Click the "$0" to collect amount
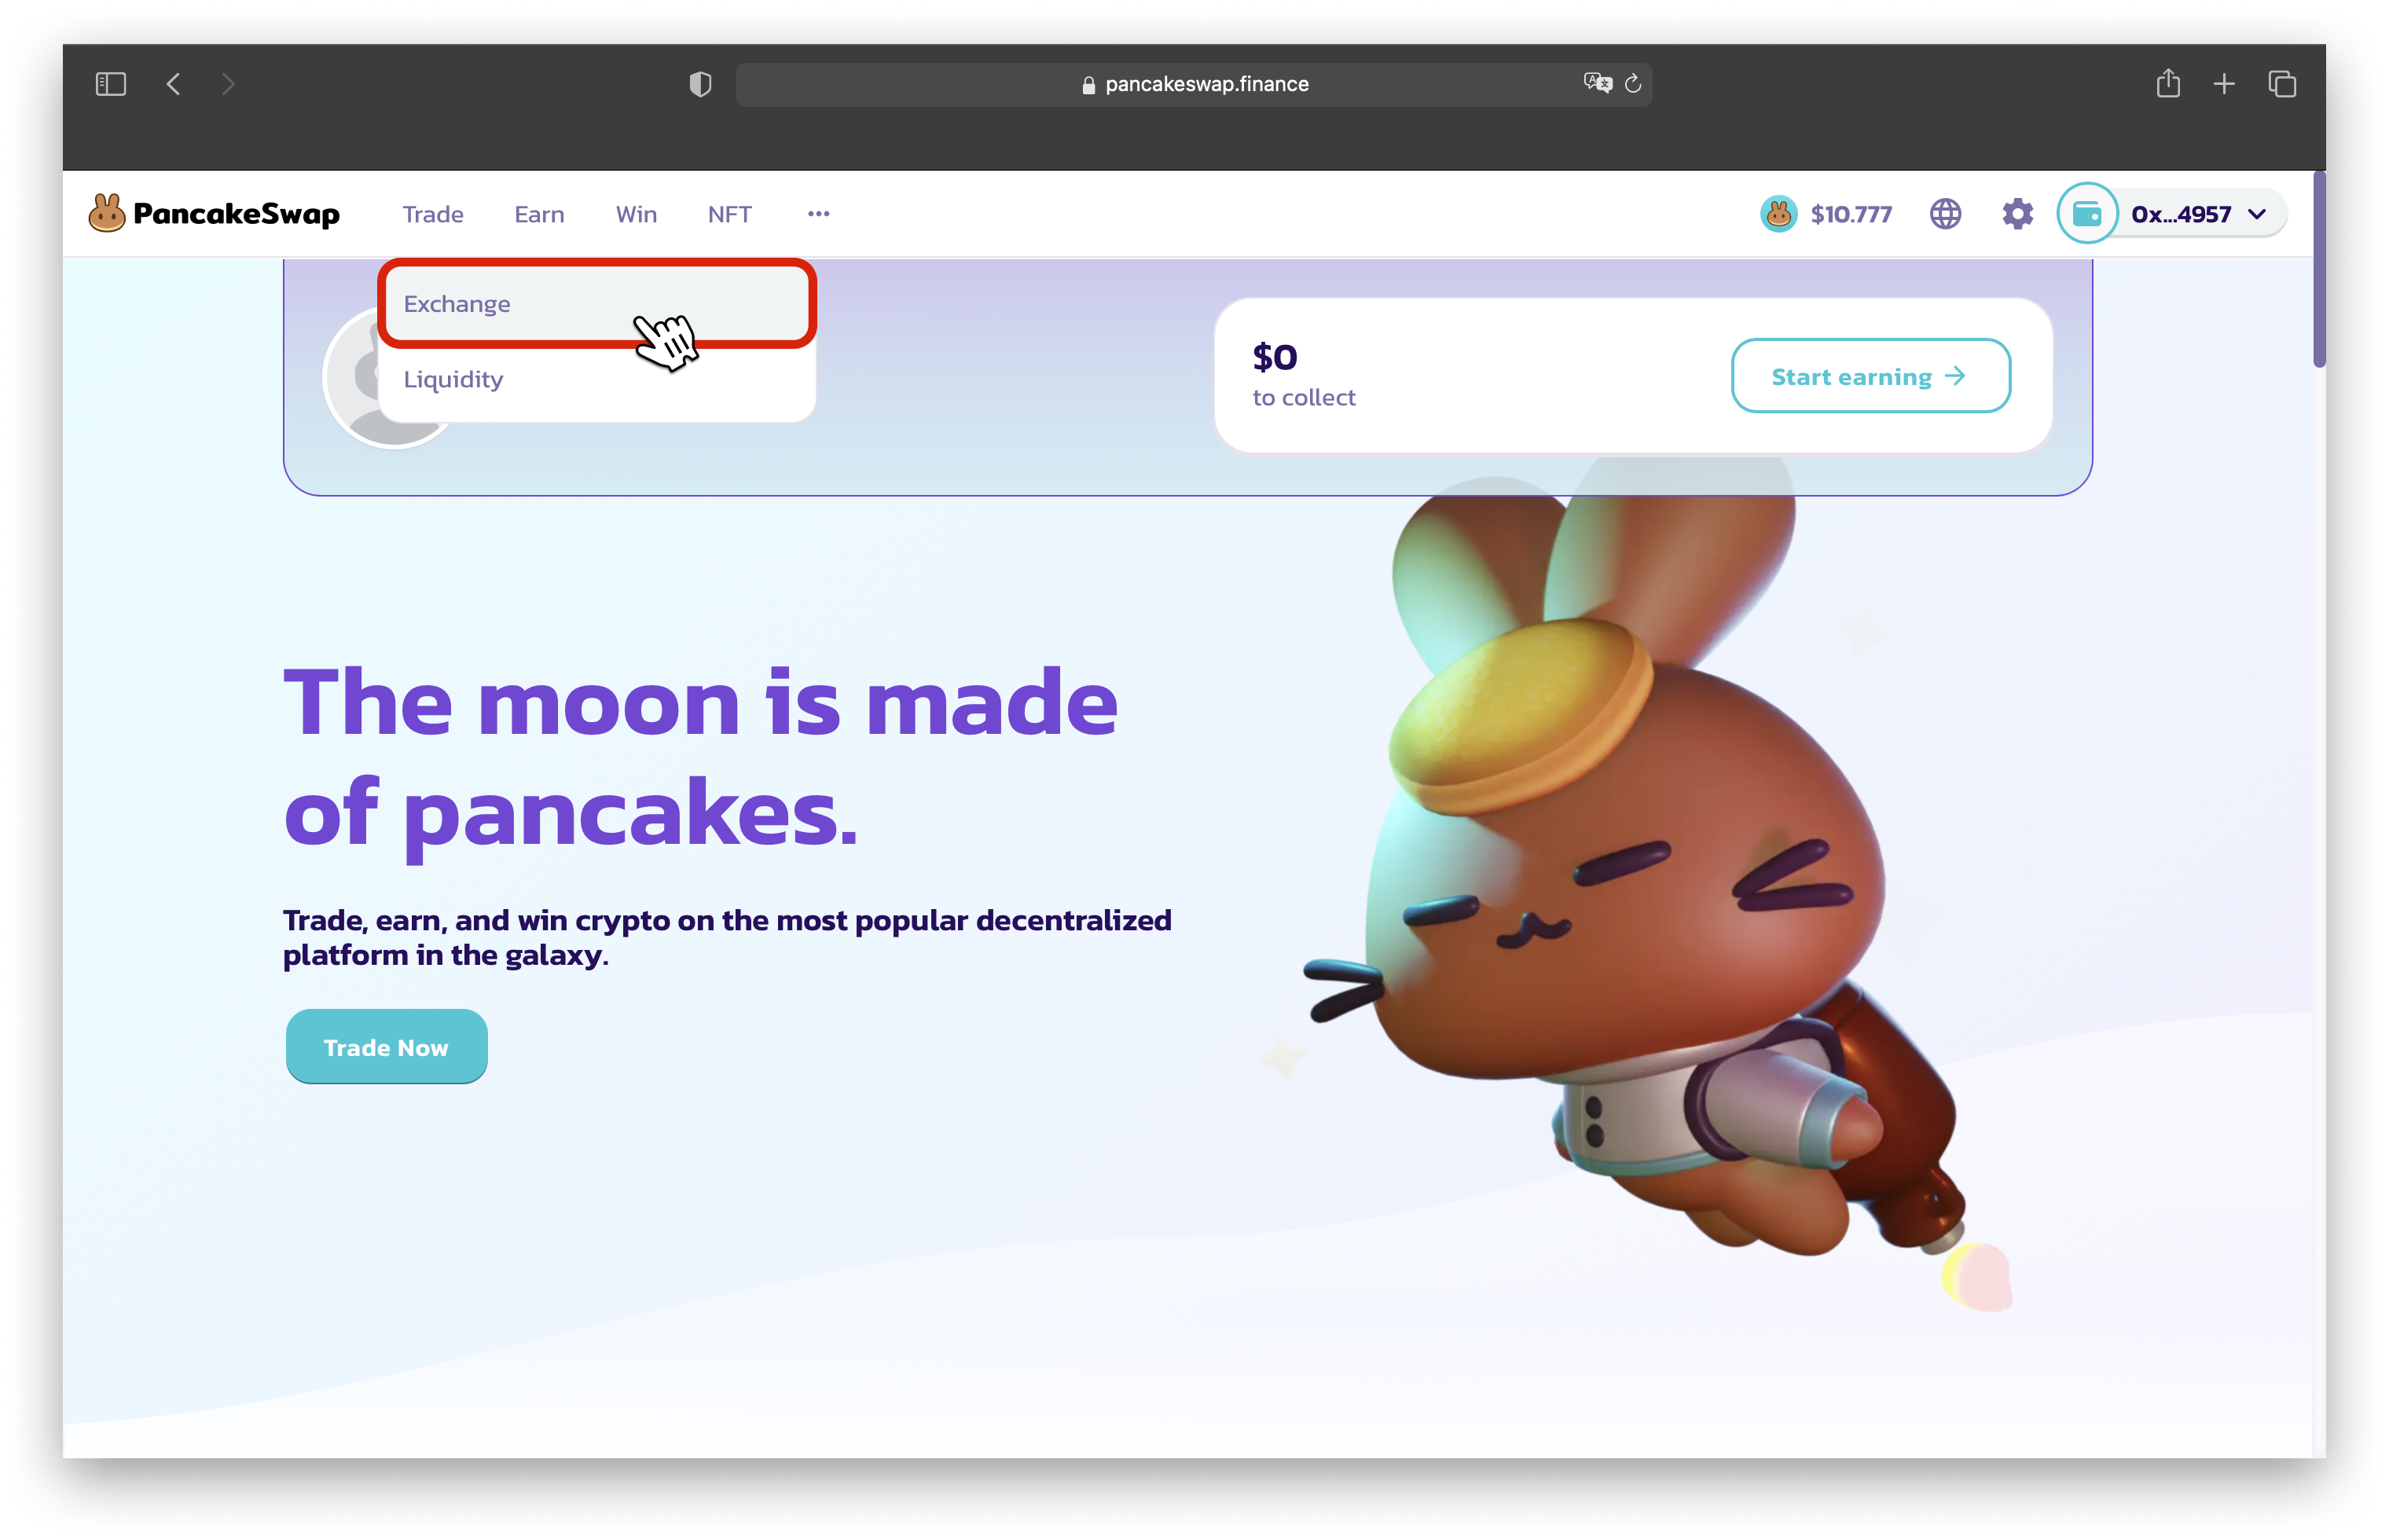The width and height of the screenshot is (2389, 1540). [1275, 357]
